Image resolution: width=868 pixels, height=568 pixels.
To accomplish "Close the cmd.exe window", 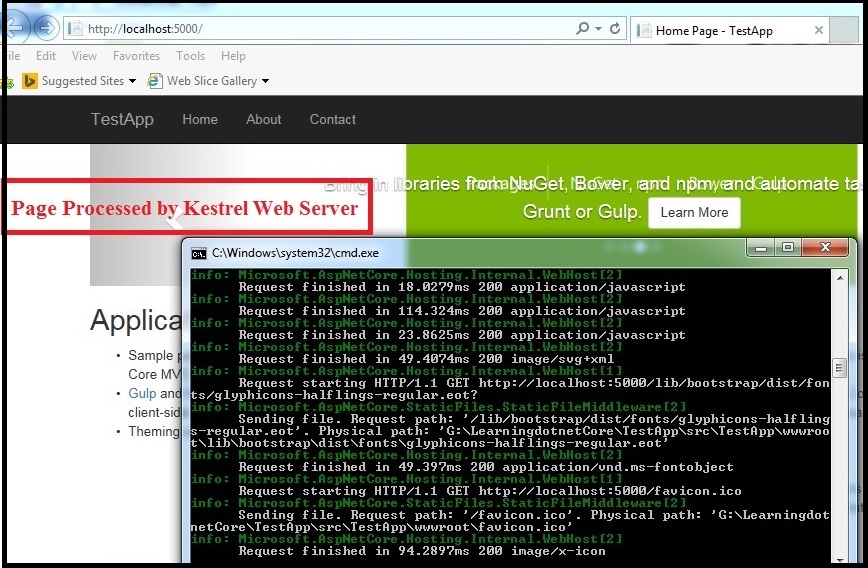I will (825, 247).
